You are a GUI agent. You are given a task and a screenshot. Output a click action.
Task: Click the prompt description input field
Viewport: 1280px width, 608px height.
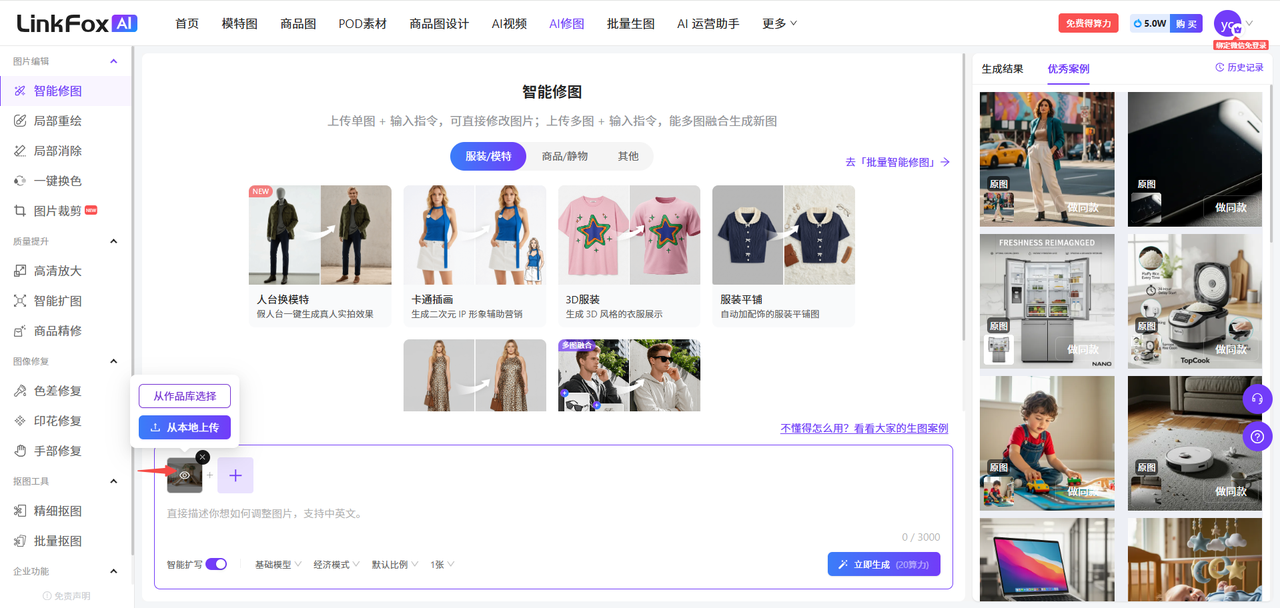point(552,514)
